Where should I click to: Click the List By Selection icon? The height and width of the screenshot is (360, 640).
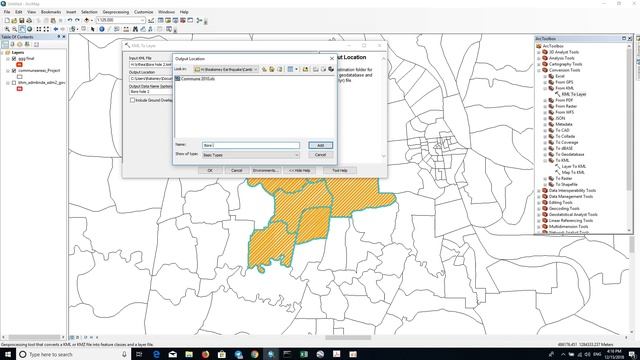(27, 44)
